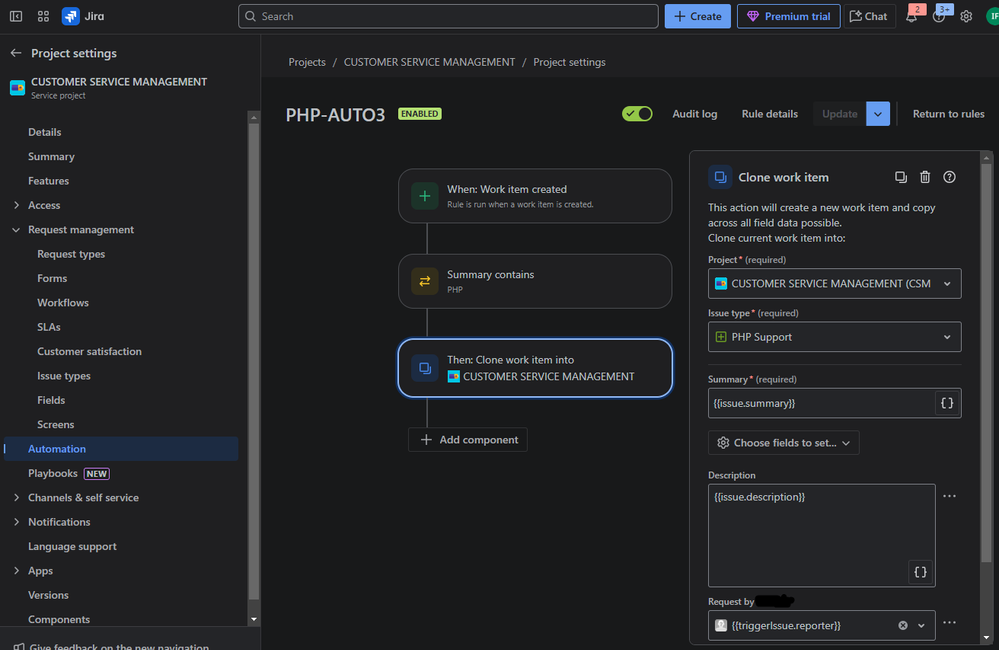999x650 pixels.
Task: Open the help icon in top bar
Action: point(939,17)
